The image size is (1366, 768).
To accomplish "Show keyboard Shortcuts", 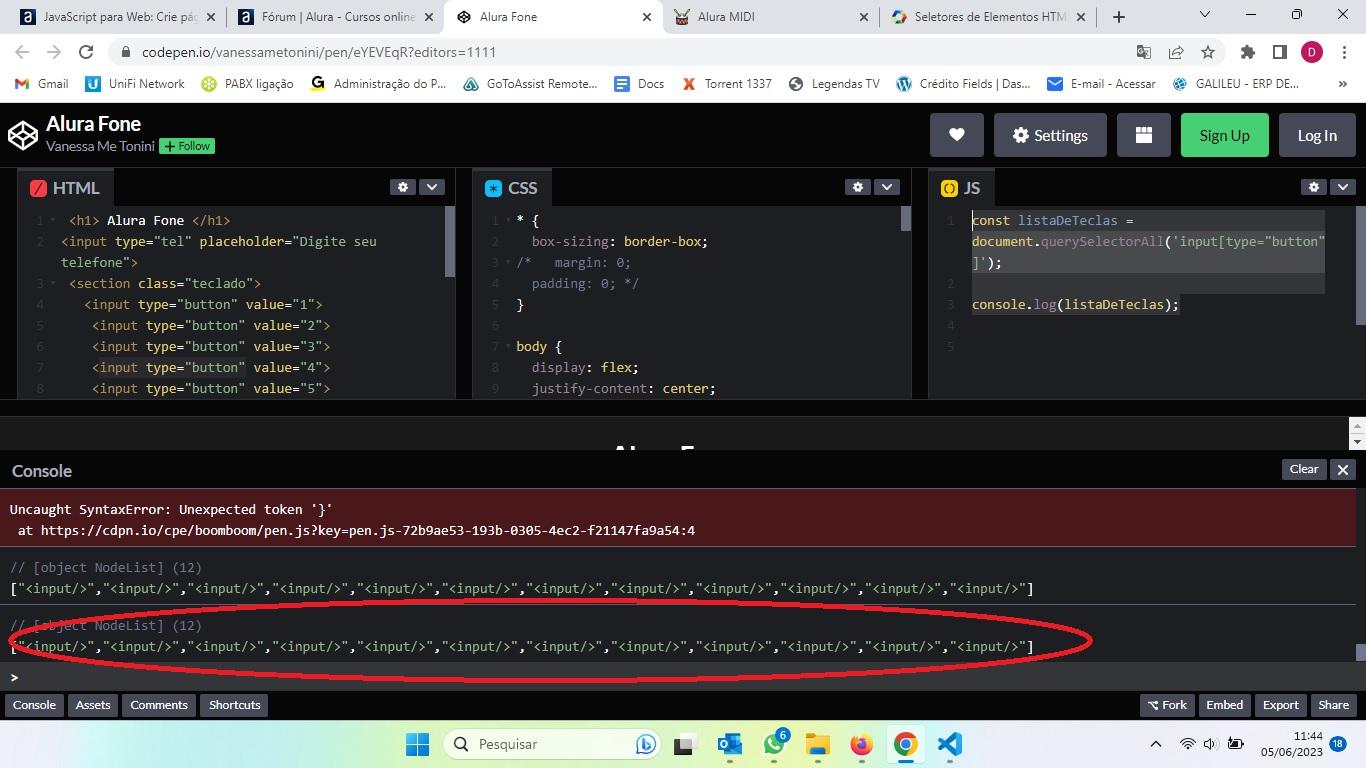I will (235, 705).
